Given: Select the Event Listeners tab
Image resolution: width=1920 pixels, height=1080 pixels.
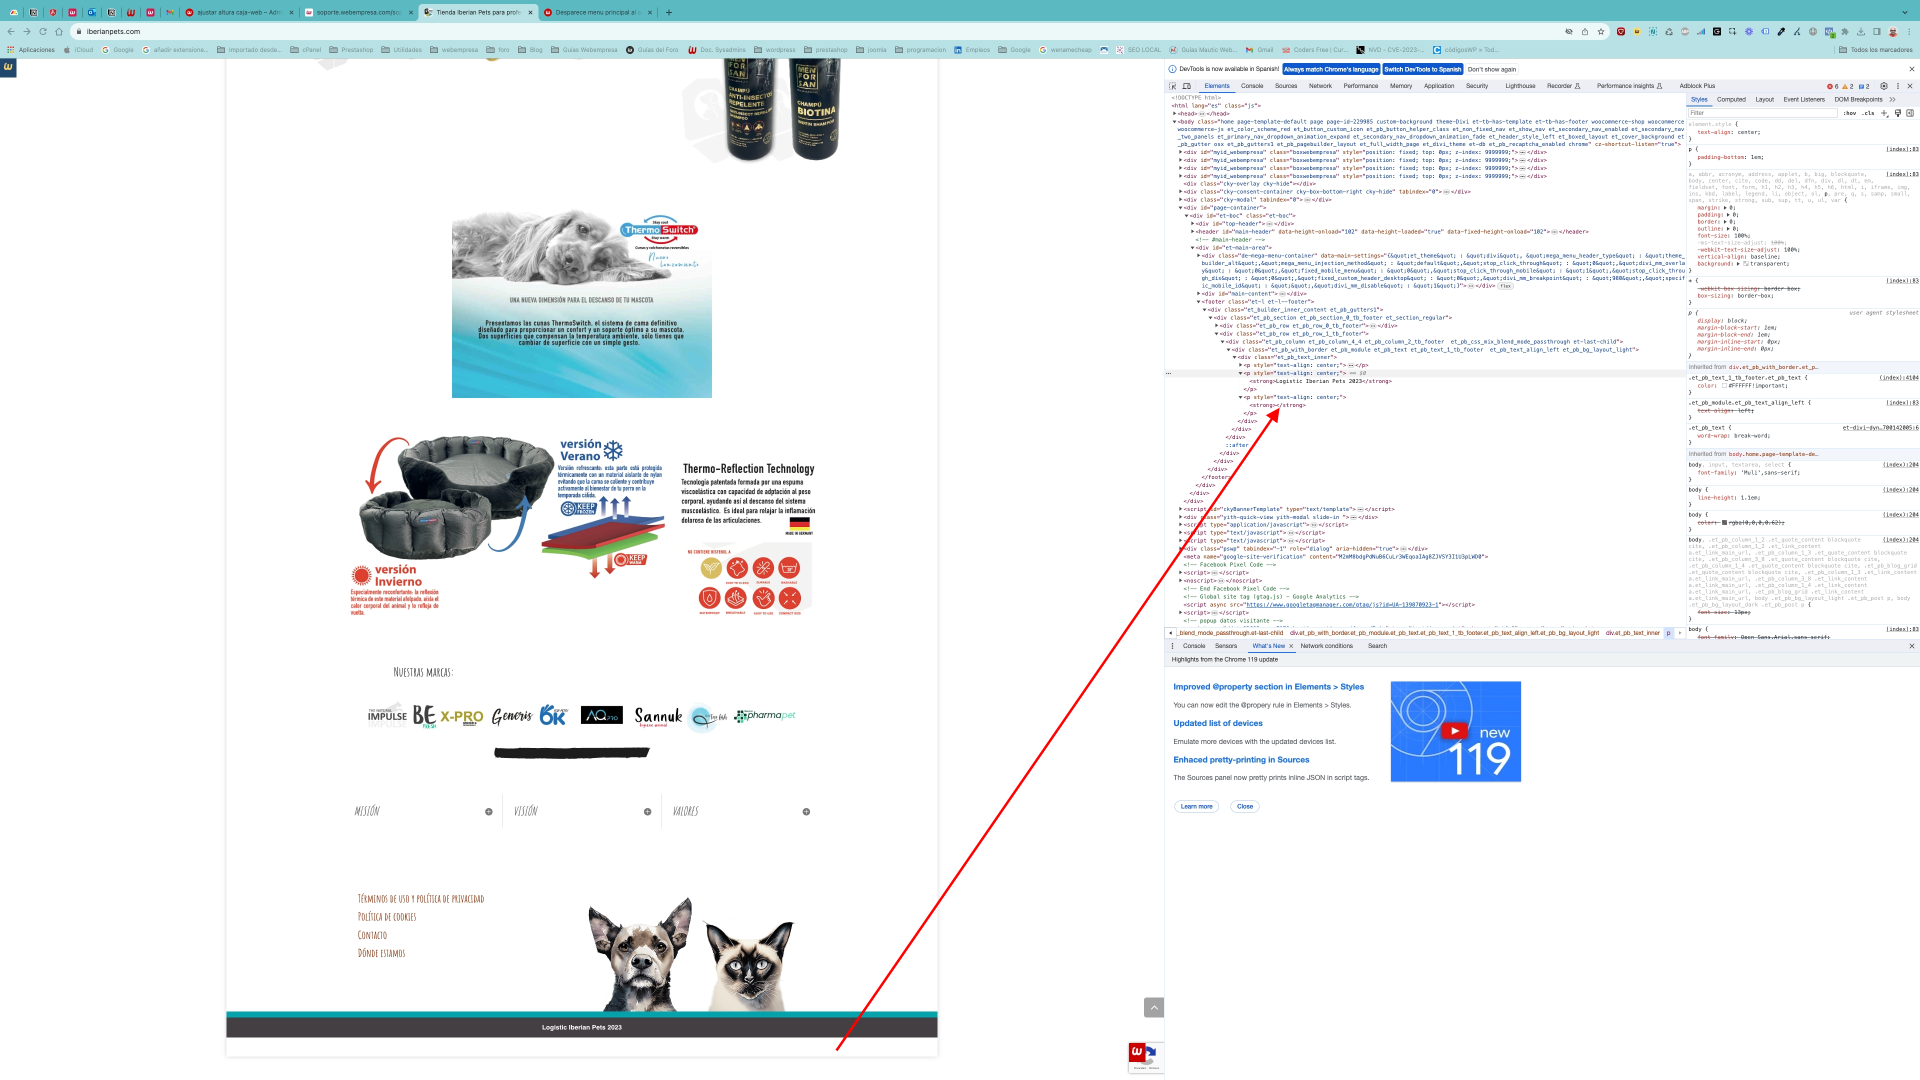Looking at the screenshot, I should tap(1804, 99).
